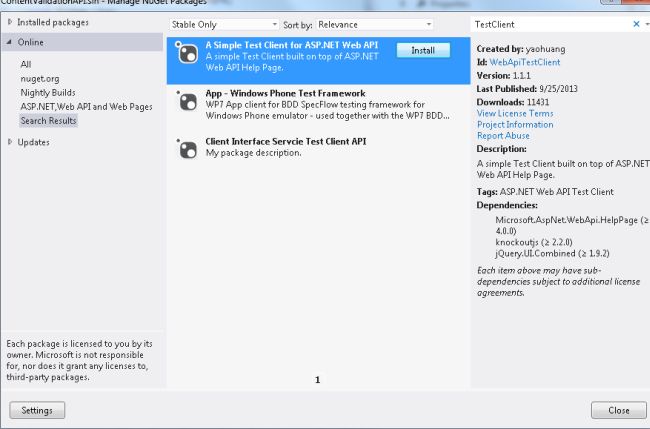Install the Simple Test Client package
Viewport: 650px width, 429px height.
coord(423,50)
